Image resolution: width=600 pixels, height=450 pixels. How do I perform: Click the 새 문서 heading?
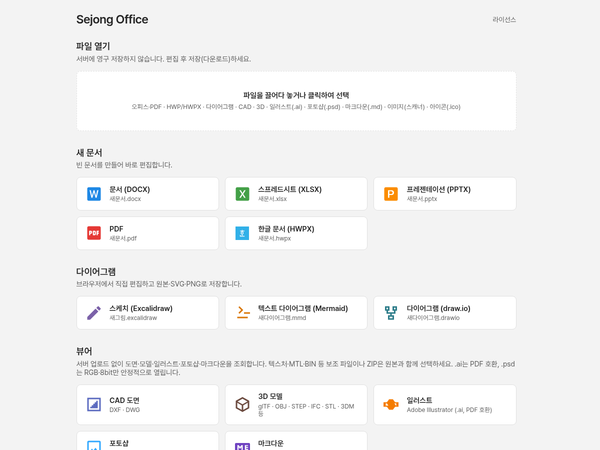tap(89, 153)
